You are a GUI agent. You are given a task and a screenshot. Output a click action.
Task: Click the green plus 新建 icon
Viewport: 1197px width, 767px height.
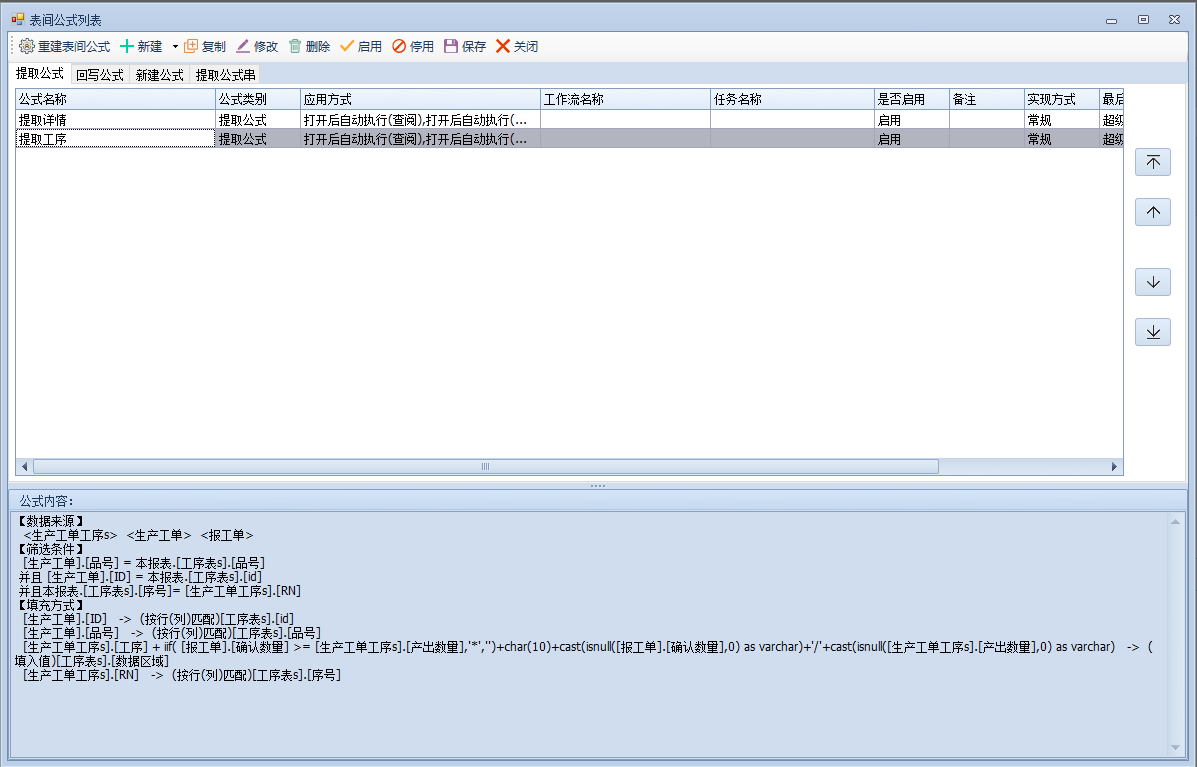point(127,46)
